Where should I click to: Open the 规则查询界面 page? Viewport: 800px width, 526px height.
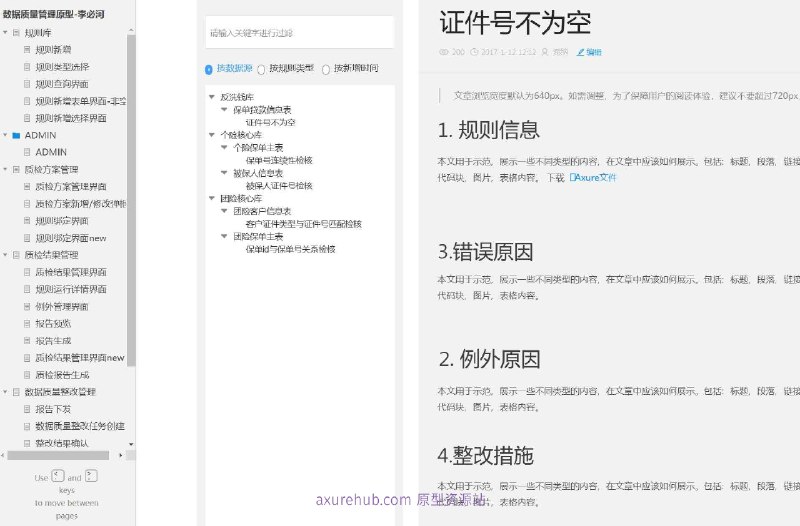pyautogui.click(x=62, y=84)
